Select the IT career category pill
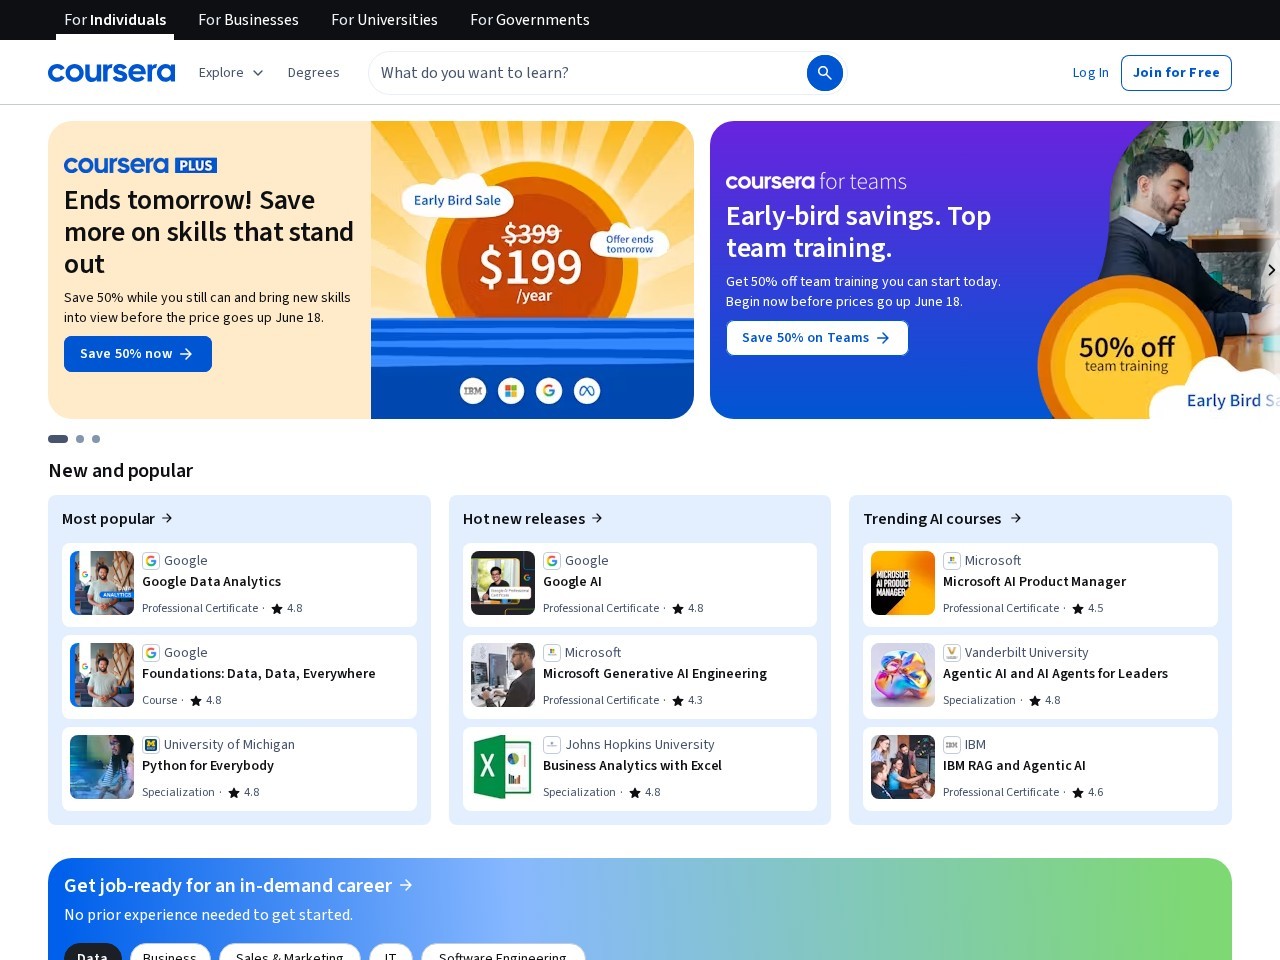The image size is (1280, 960). point(391,952)
